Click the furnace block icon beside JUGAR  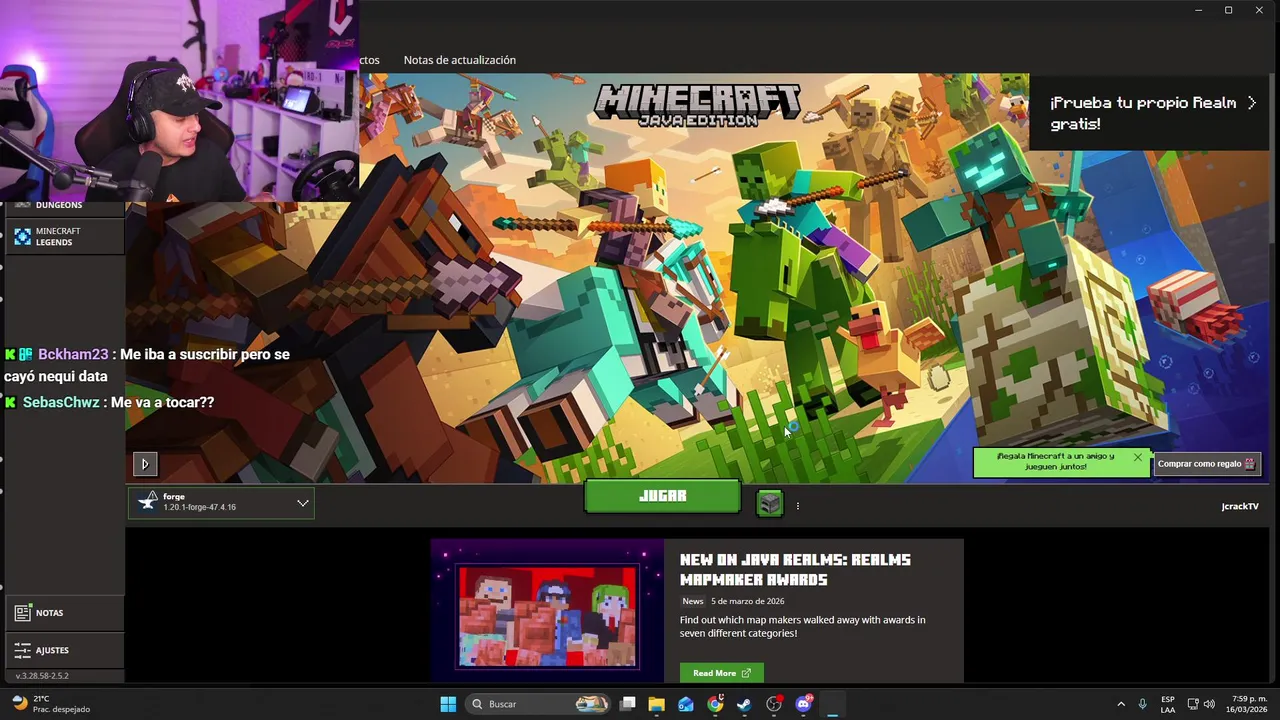tap(769, 503)
